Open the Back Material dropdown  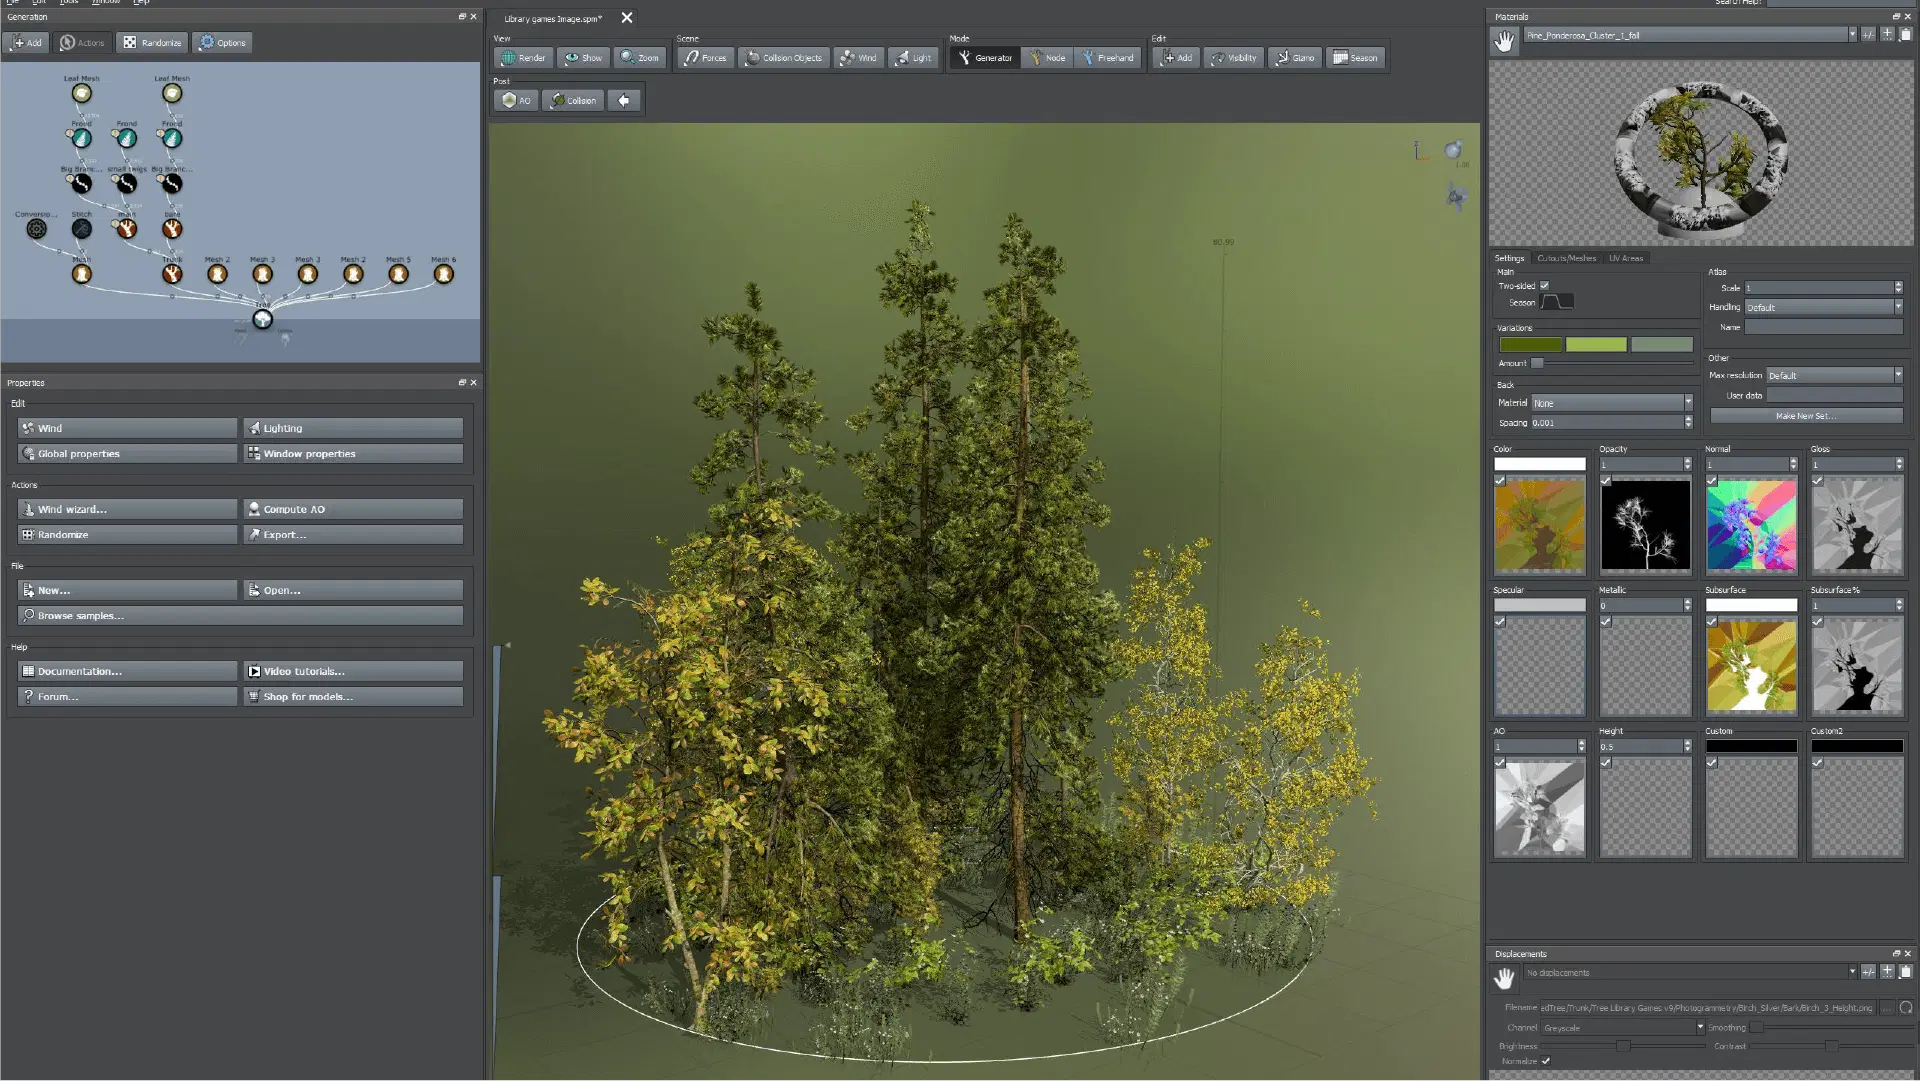point(1611,403)
